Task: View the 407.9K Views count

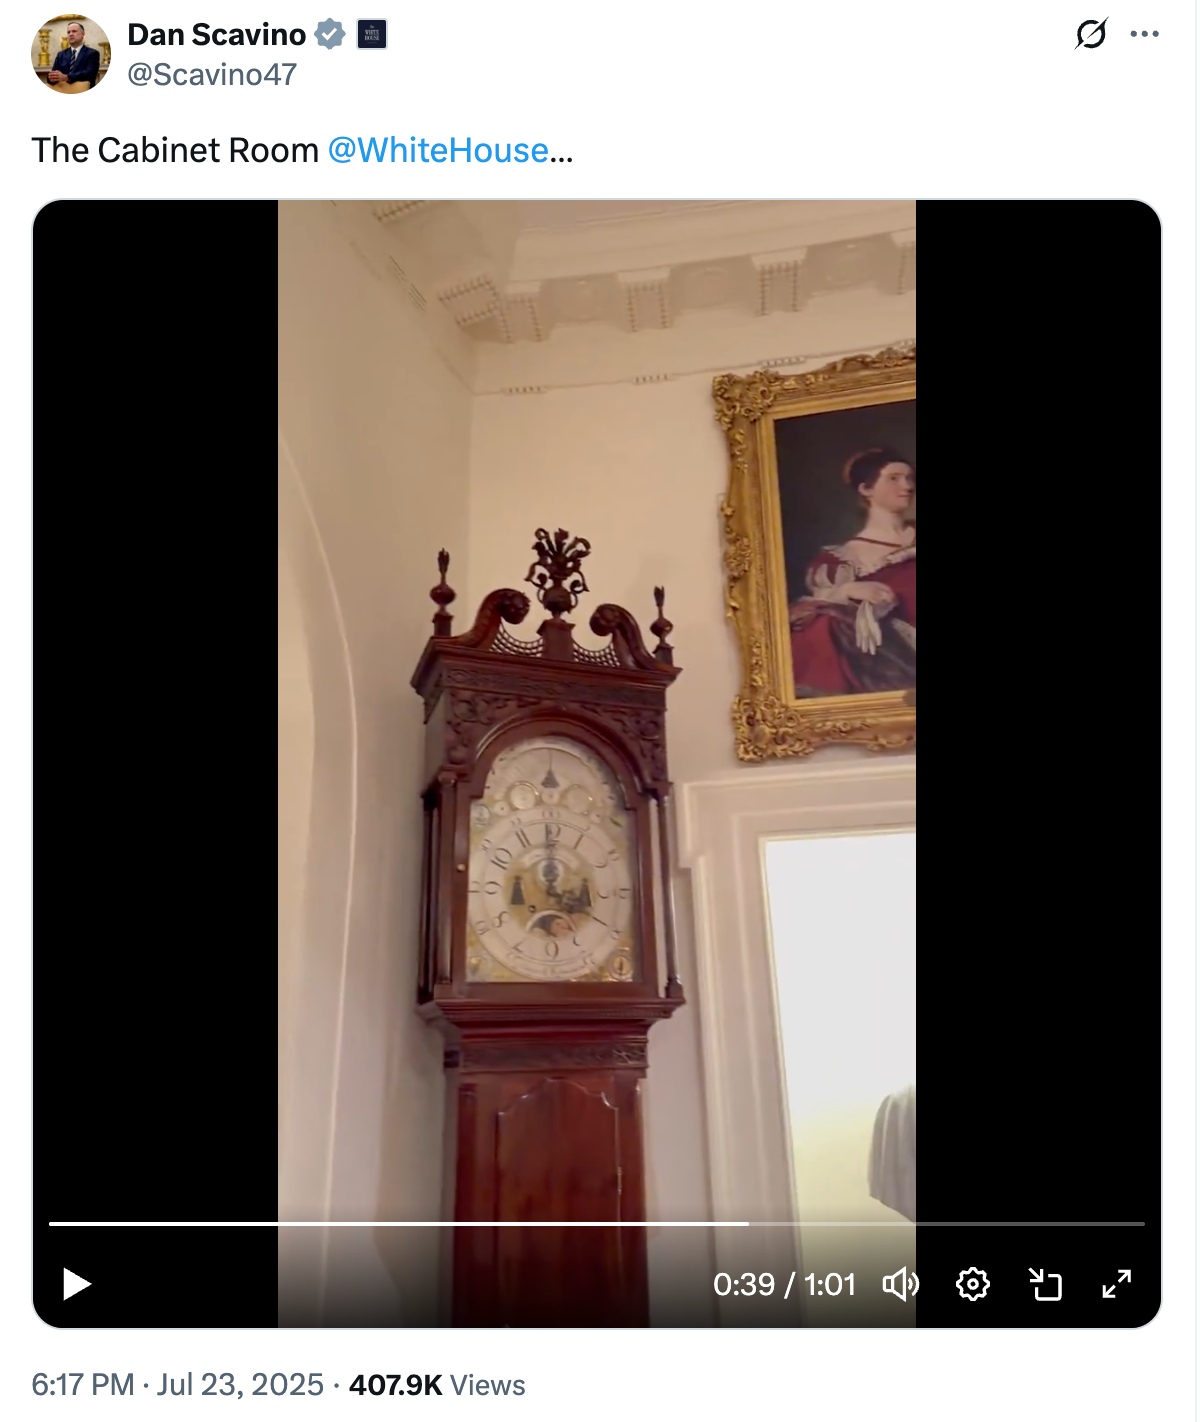Action: click(x=437, y=1385)
